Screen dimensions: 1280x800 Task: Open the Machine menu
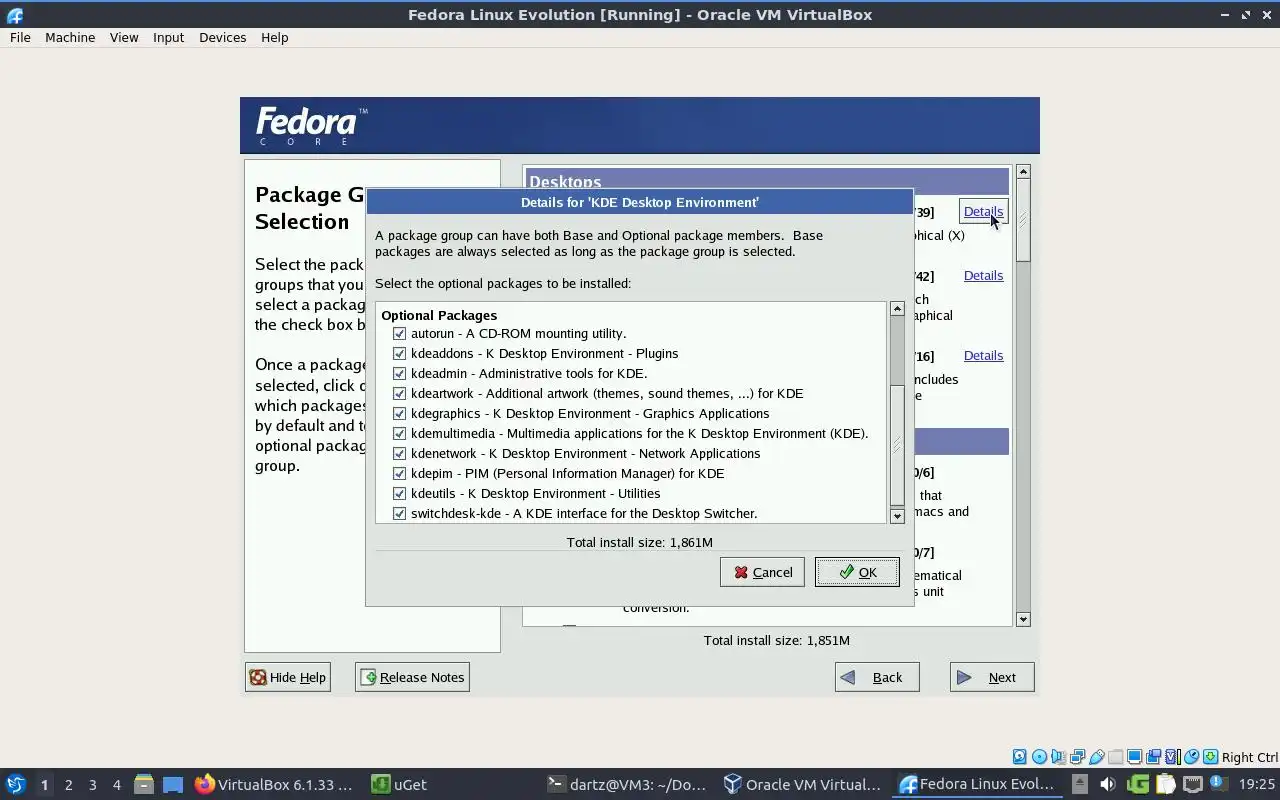coord(70,37)
